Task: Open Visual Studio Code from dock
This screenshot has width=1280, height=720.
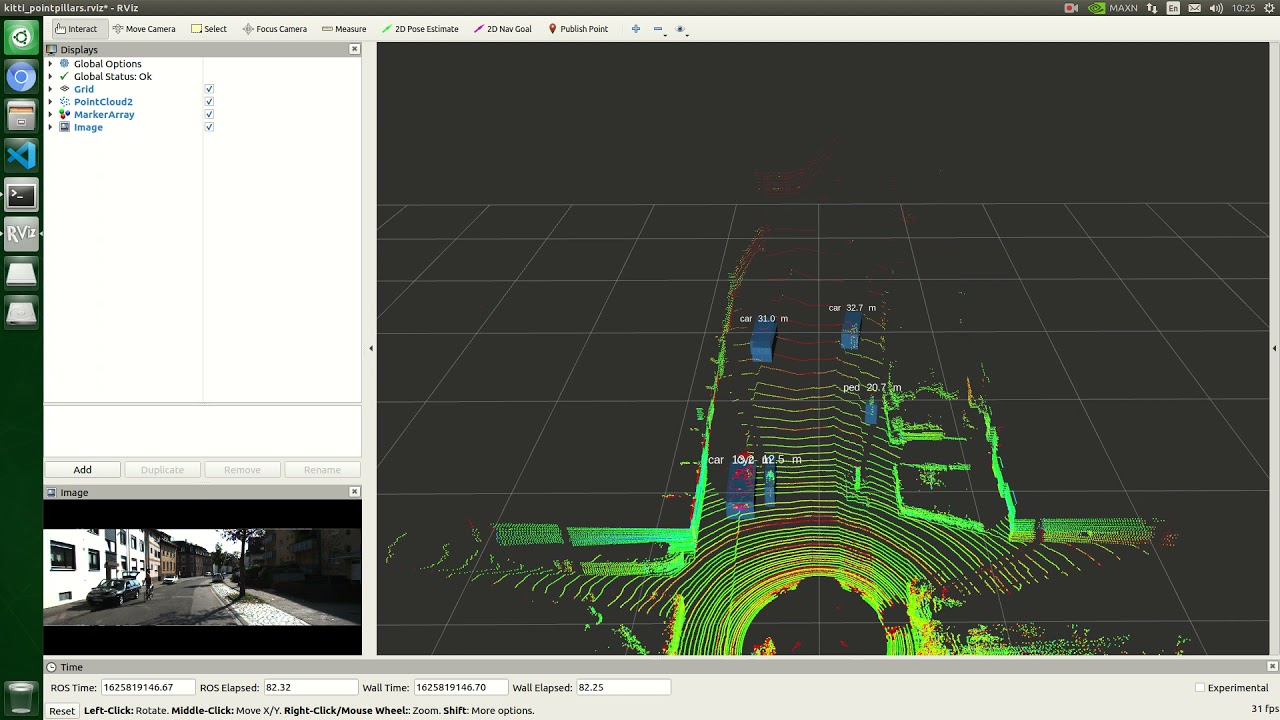Action: tap(21, 155)
